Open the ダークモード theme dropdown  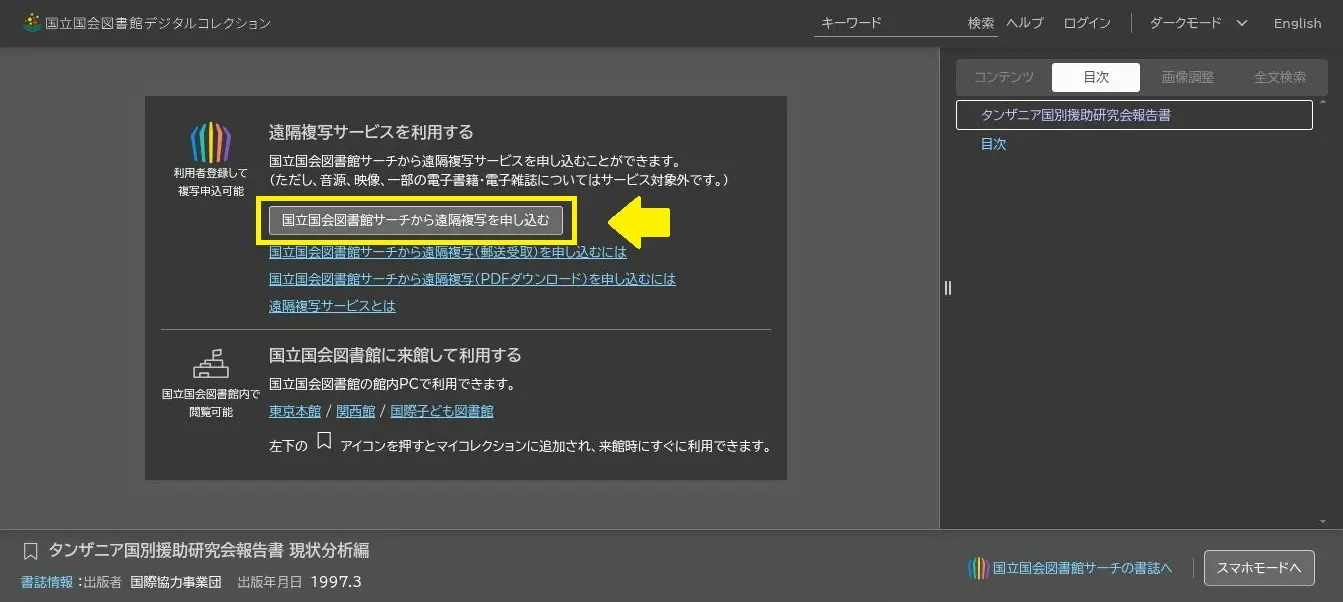[1198, 23]
